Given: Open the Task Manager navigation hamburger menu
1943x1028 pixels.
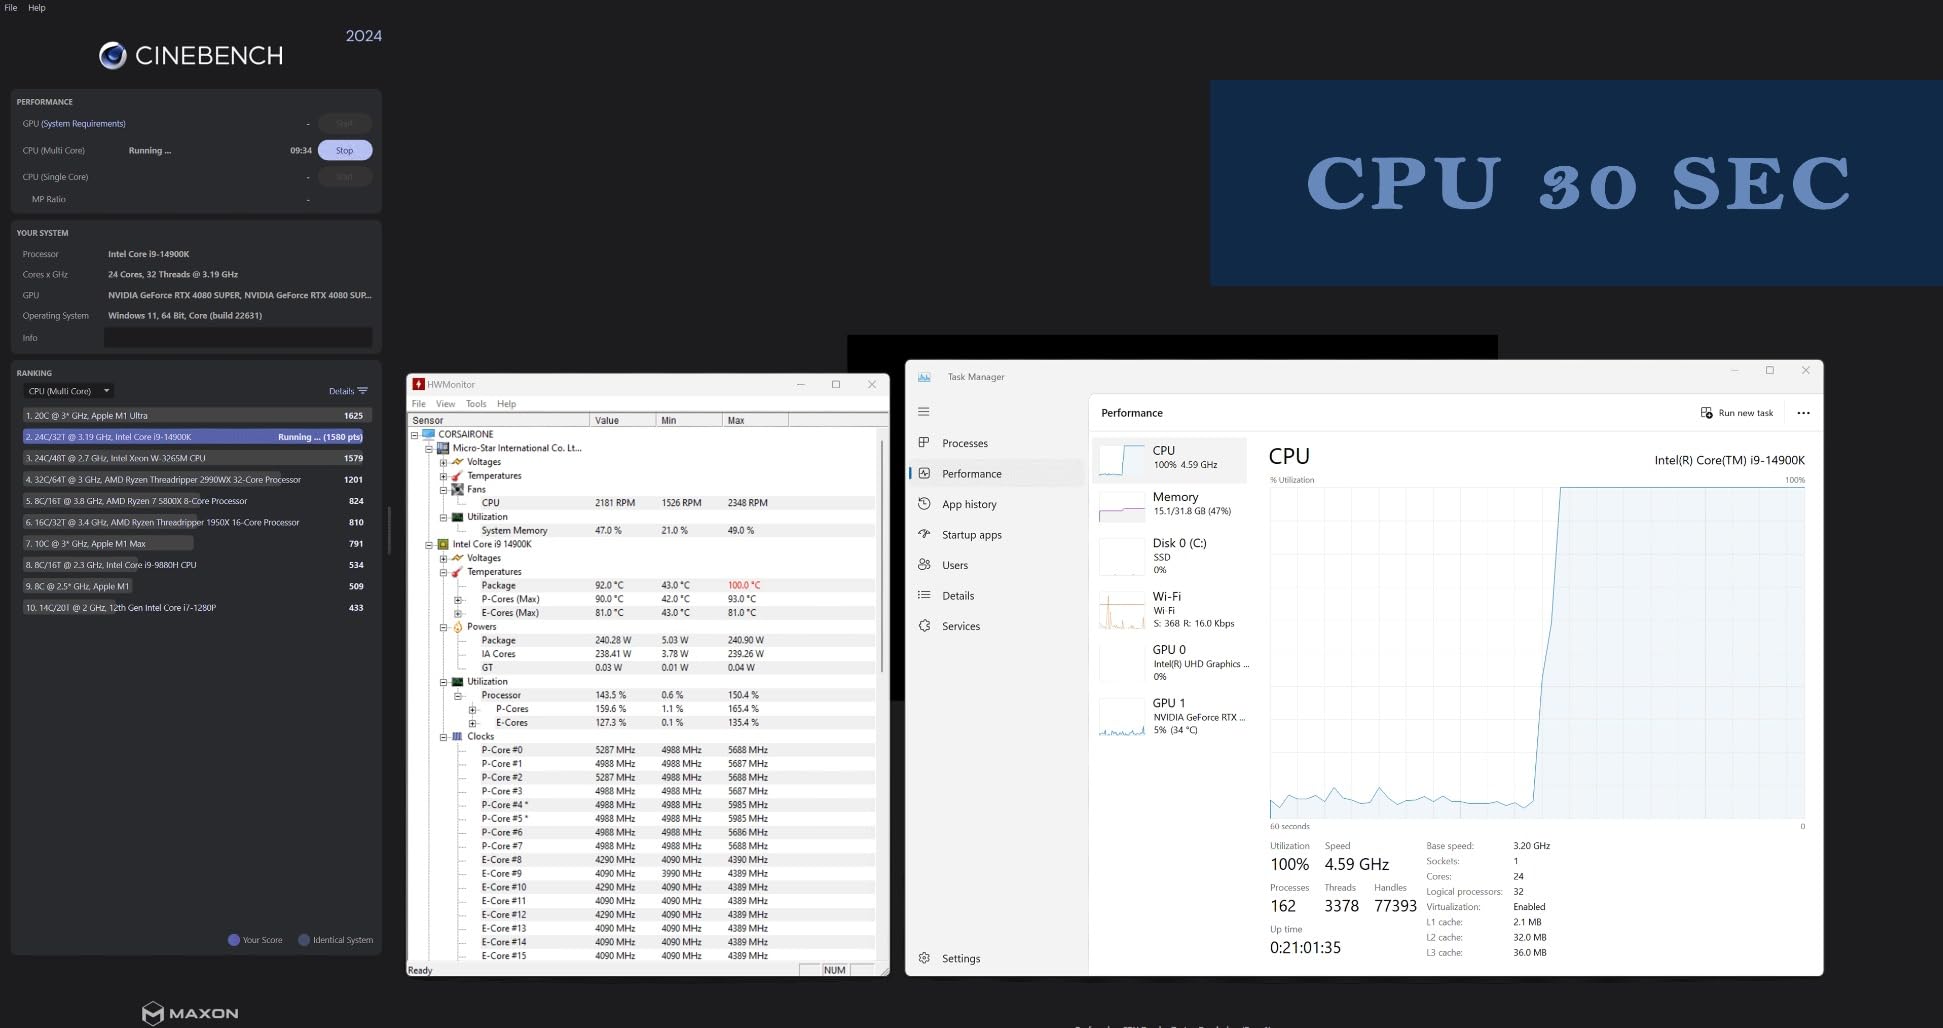Looking at the screenshot, I should (923, 412).
